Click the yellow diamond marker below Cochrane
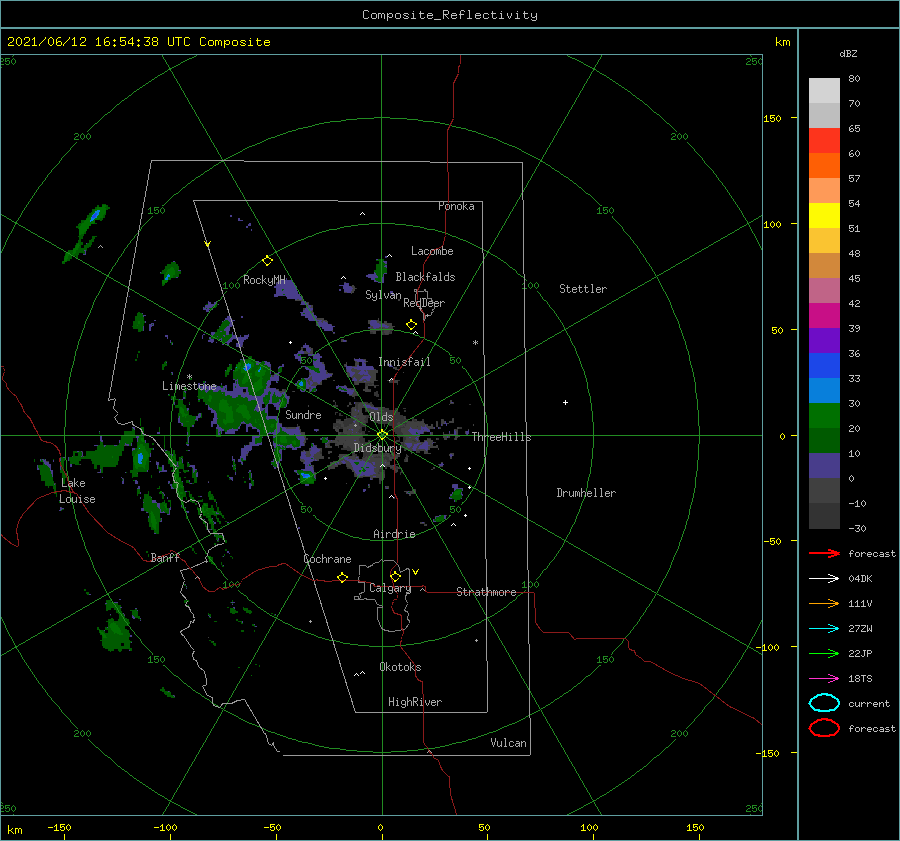900x841 pixels. click(x=342, y=577)
